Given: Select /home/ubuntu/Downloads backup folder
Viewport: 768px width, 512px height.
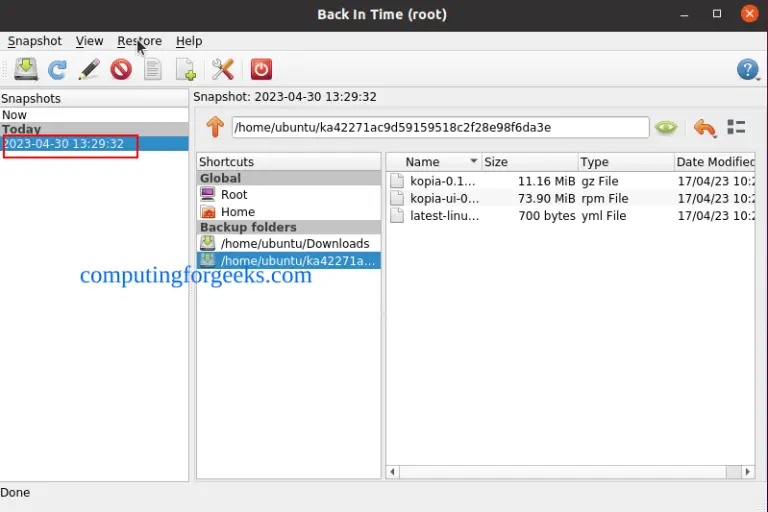Looking at the screenshot, I should (288, 244).
